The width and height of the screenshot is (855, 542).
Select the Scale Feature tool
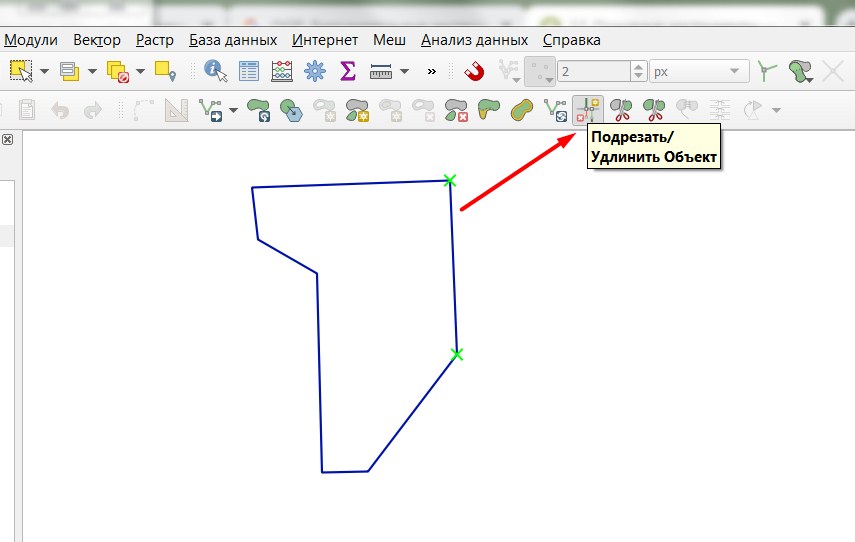tap(291, 110)
